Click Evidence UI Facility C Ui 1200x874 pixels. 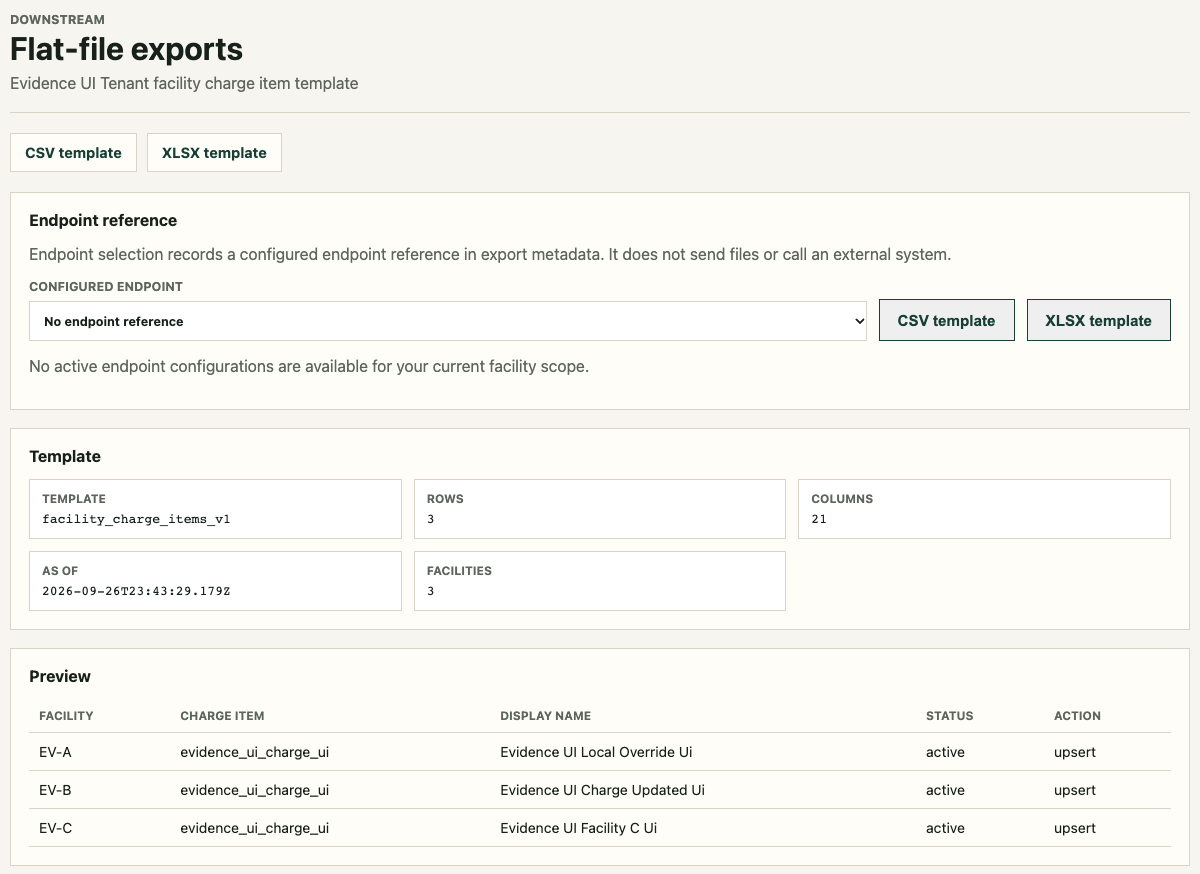point(578,828)
